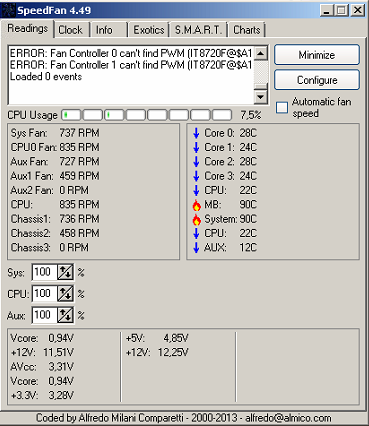Click the +5V 4,85V voltage reading
The image size is (369, 426).
point(157,338)
